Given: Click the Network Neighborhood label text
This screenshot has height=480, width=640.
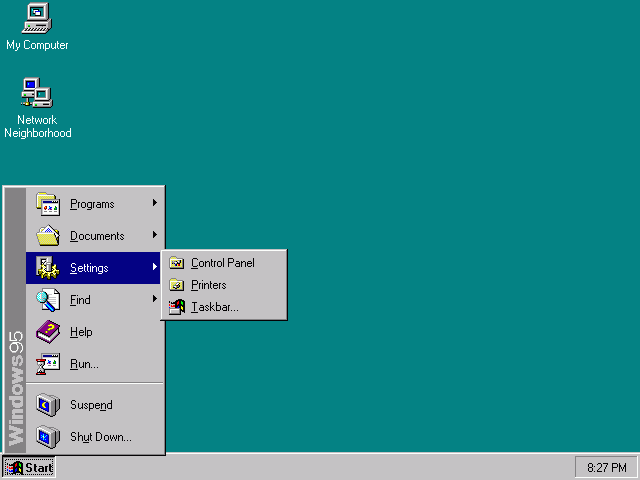Looking at the screenshot, I should [x=38, y=127].
